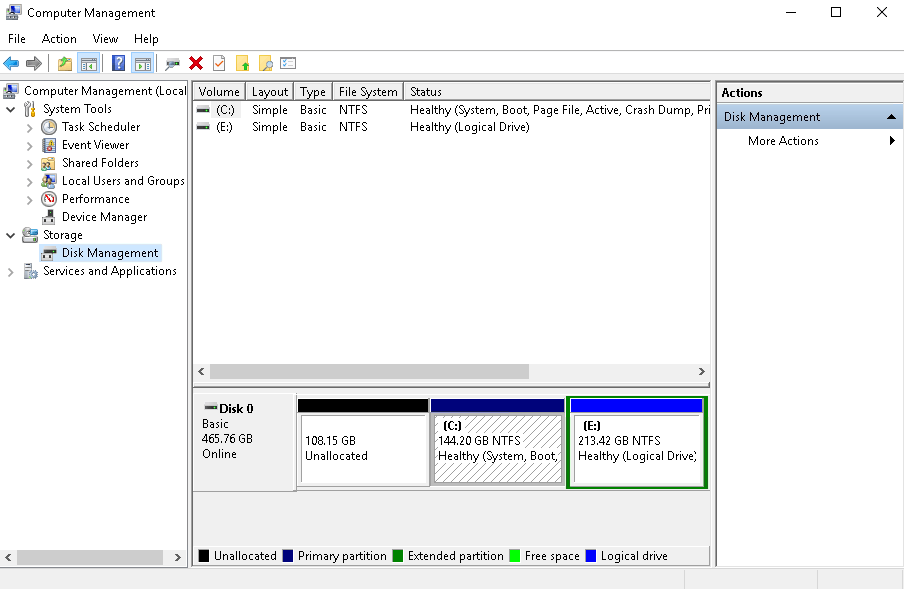This screenshot has height=589, width=904.
Task: Click More Actions in the Actions pane
Action: tap(783, 141)
